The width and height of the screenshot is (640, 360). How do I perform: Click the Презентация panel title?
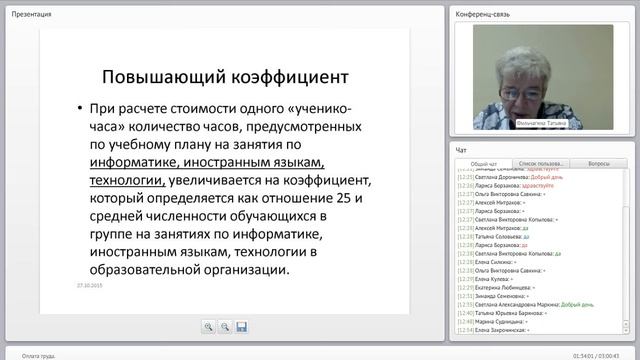(31, 14)
